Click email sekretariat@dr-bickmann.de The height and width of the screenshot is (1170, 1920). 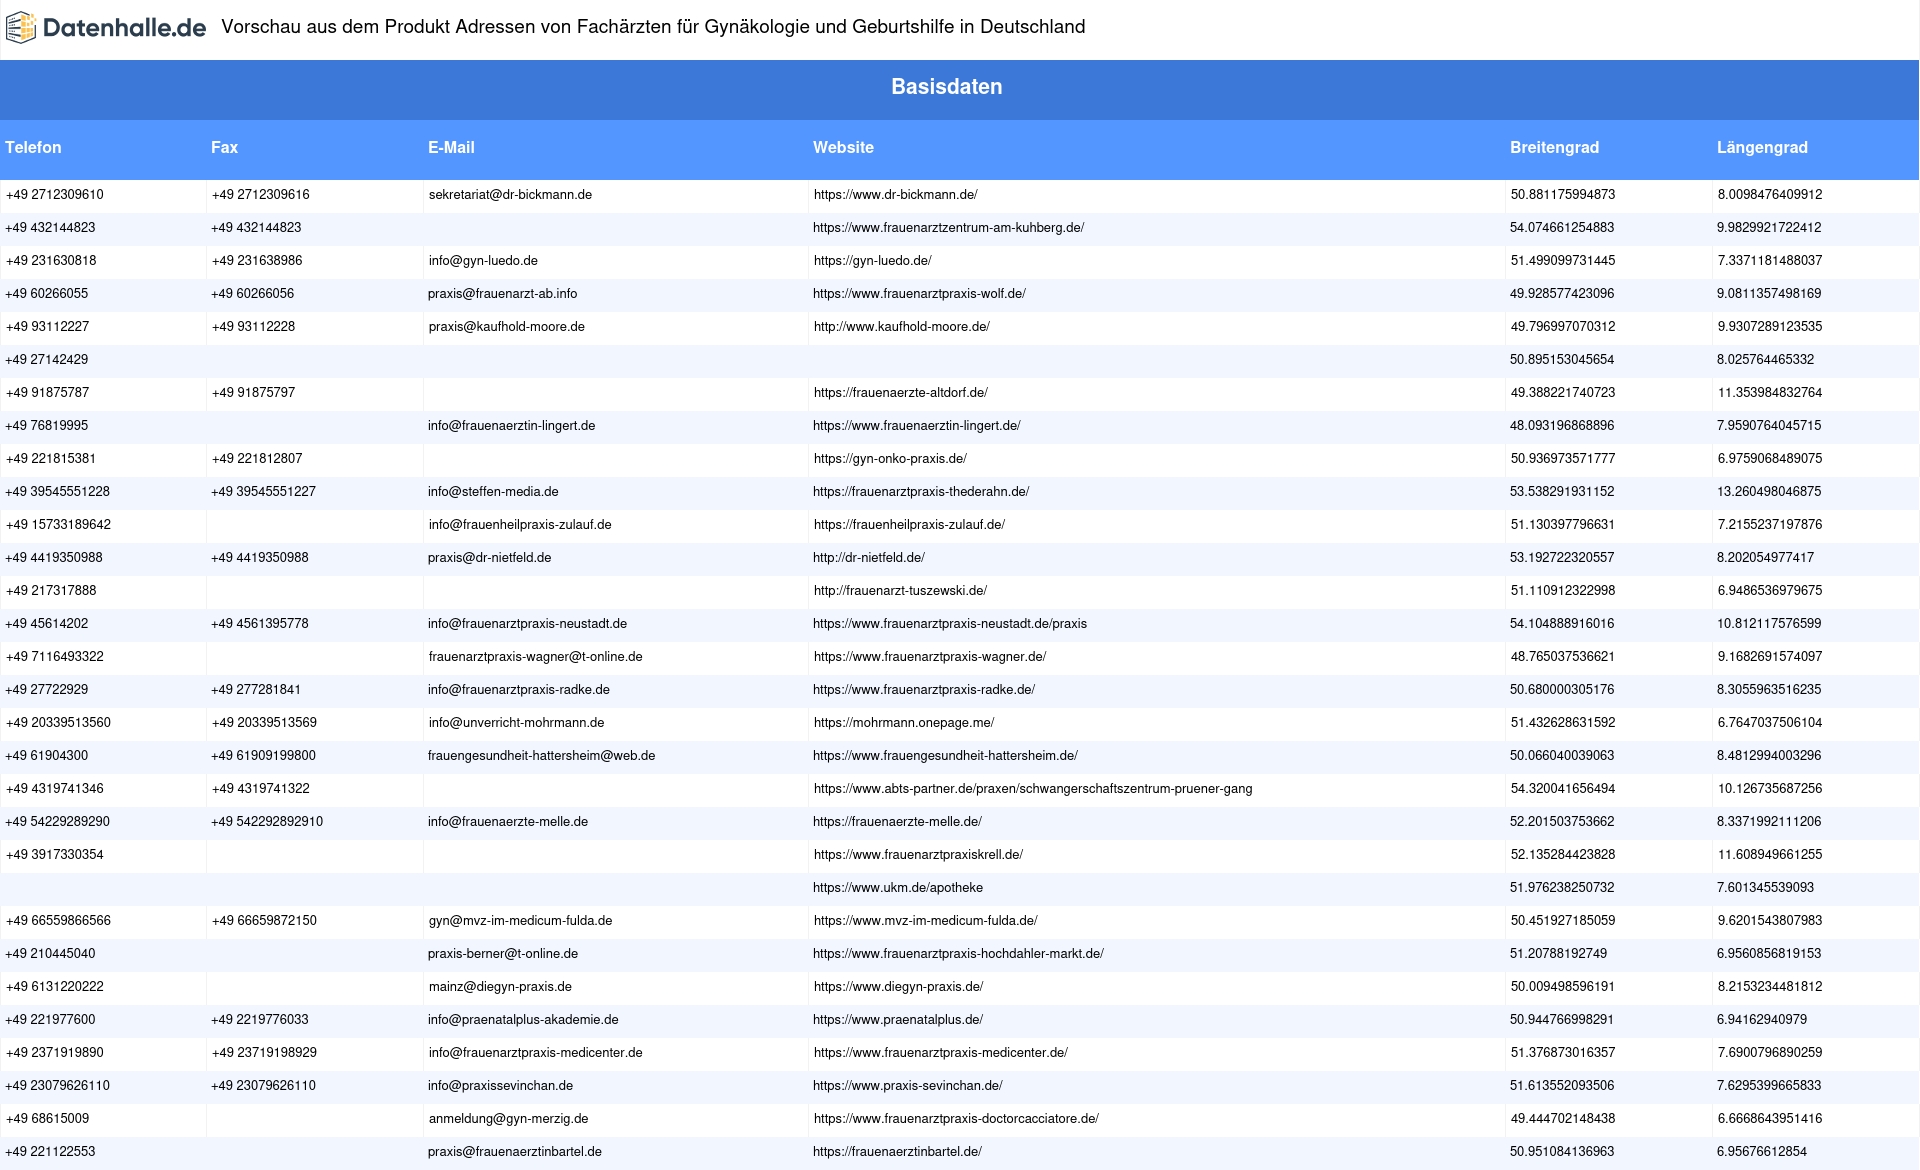tap(510, 195)
